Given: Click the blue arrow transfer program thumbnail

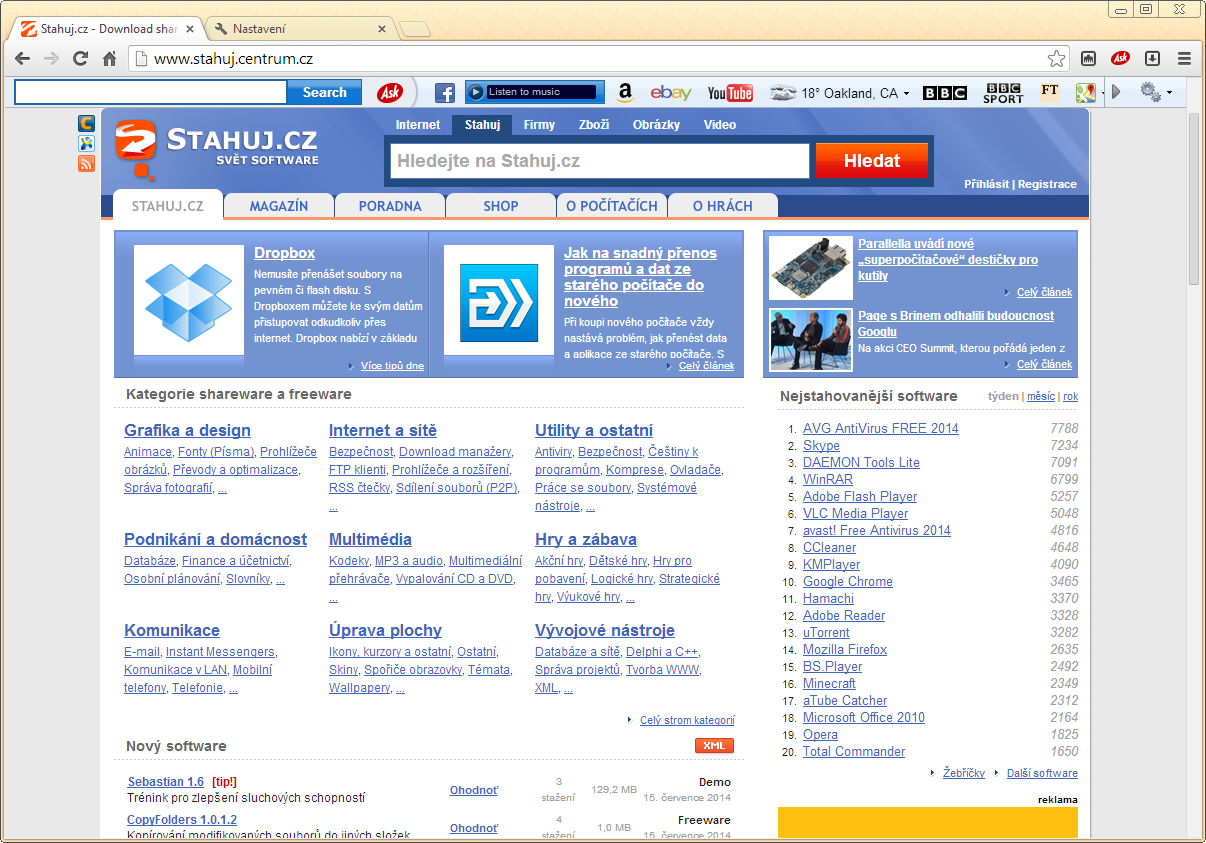Looking at the screenshot, I should click(498, 303).
